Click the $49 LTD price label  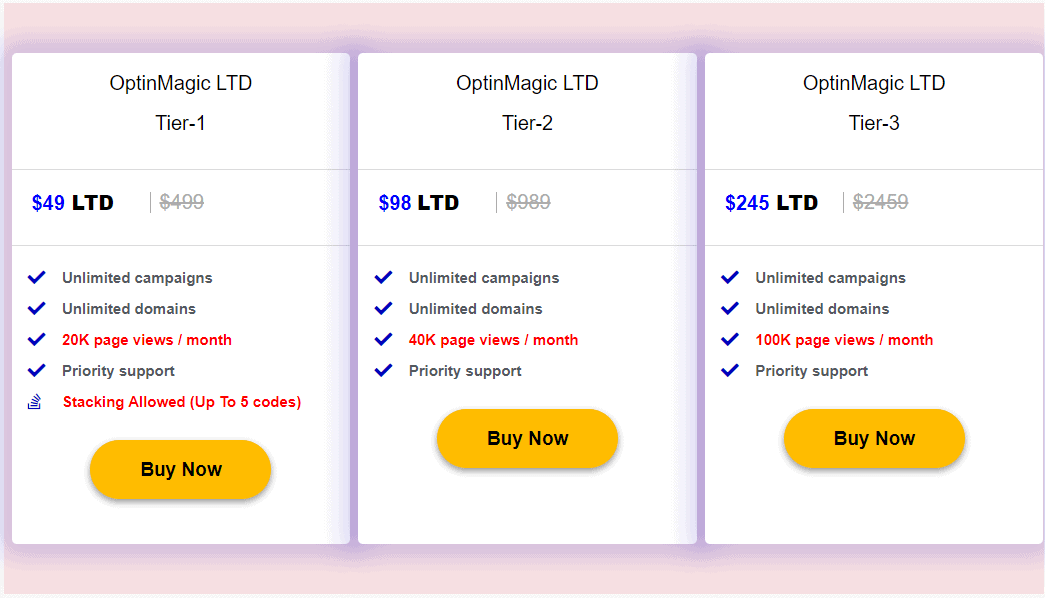point(72,202)
